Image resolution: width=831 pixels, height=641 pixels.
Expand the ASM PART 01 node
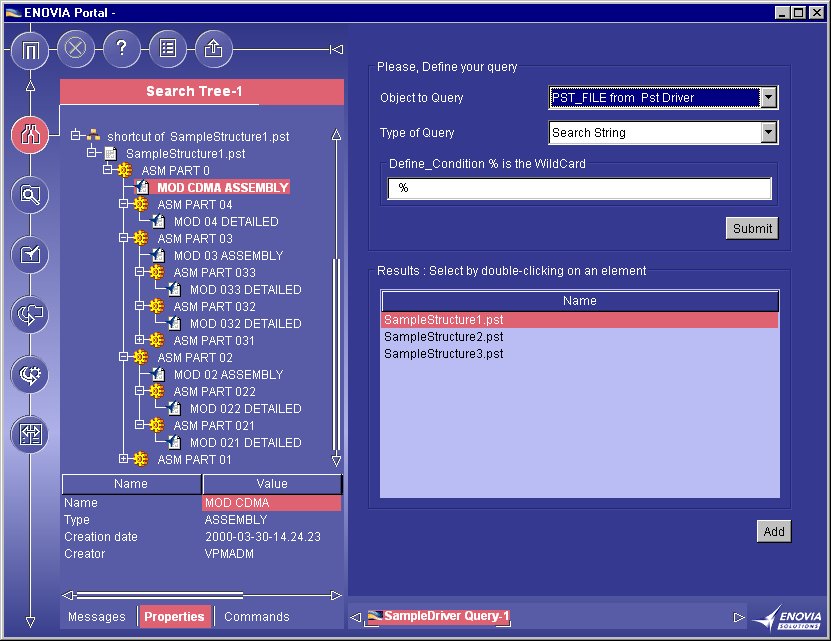click(x=123, y=459)
